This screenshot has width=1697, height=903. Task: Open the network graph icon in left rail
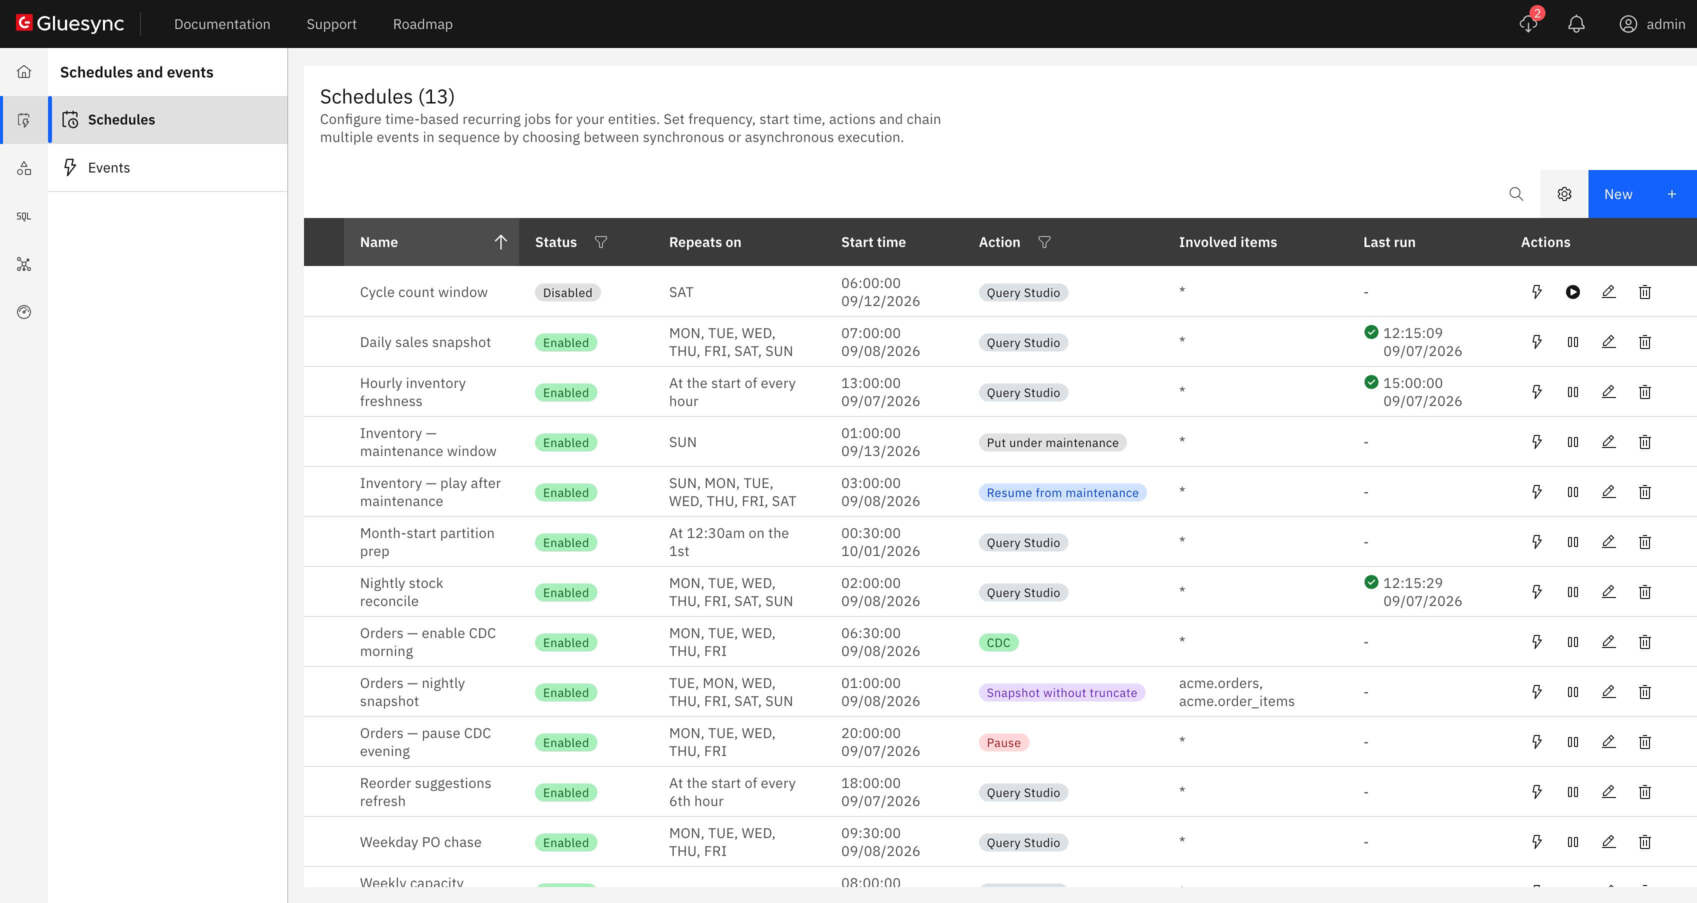(x=24, y=264)
